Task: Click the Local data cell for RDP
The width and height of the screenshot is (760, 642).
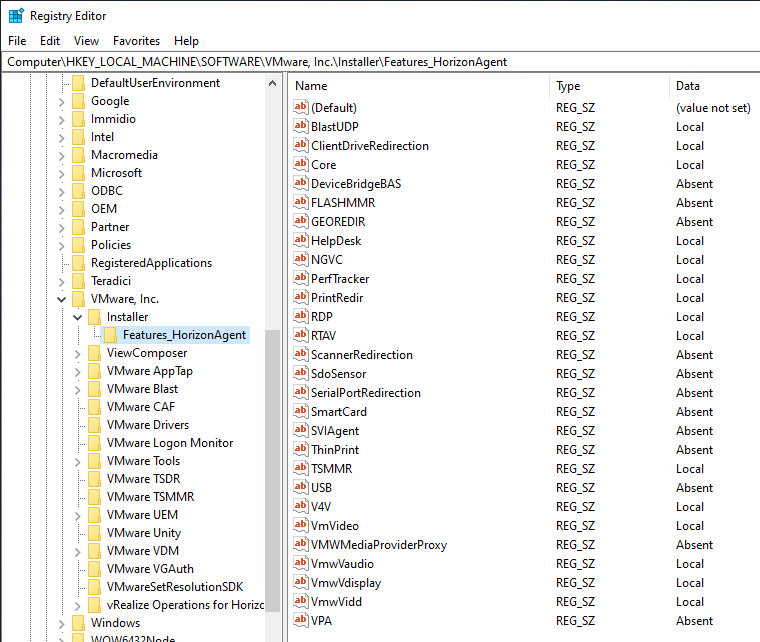Action: (x=690, y=317)
